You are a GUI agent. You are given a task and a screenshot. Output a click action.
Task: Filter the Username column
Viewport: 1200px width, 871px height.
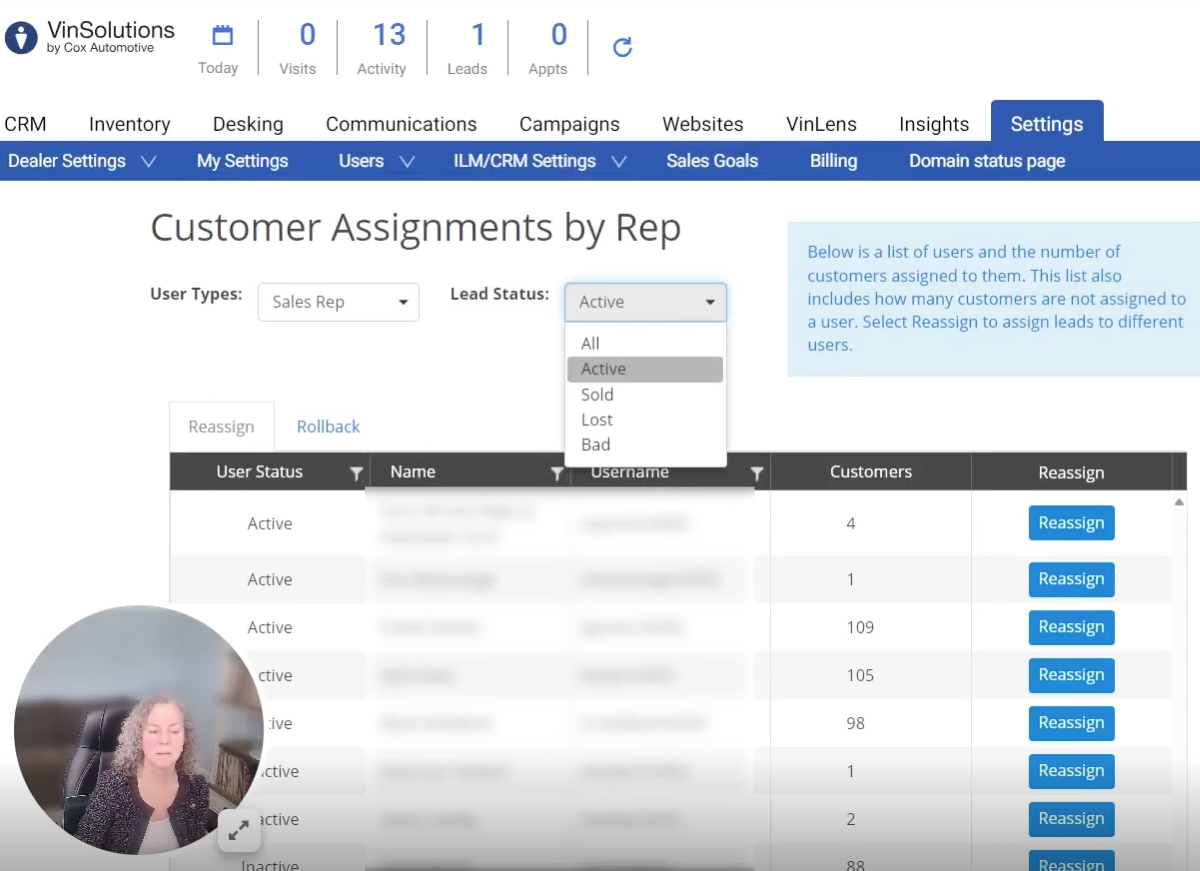tap(757, 474)
